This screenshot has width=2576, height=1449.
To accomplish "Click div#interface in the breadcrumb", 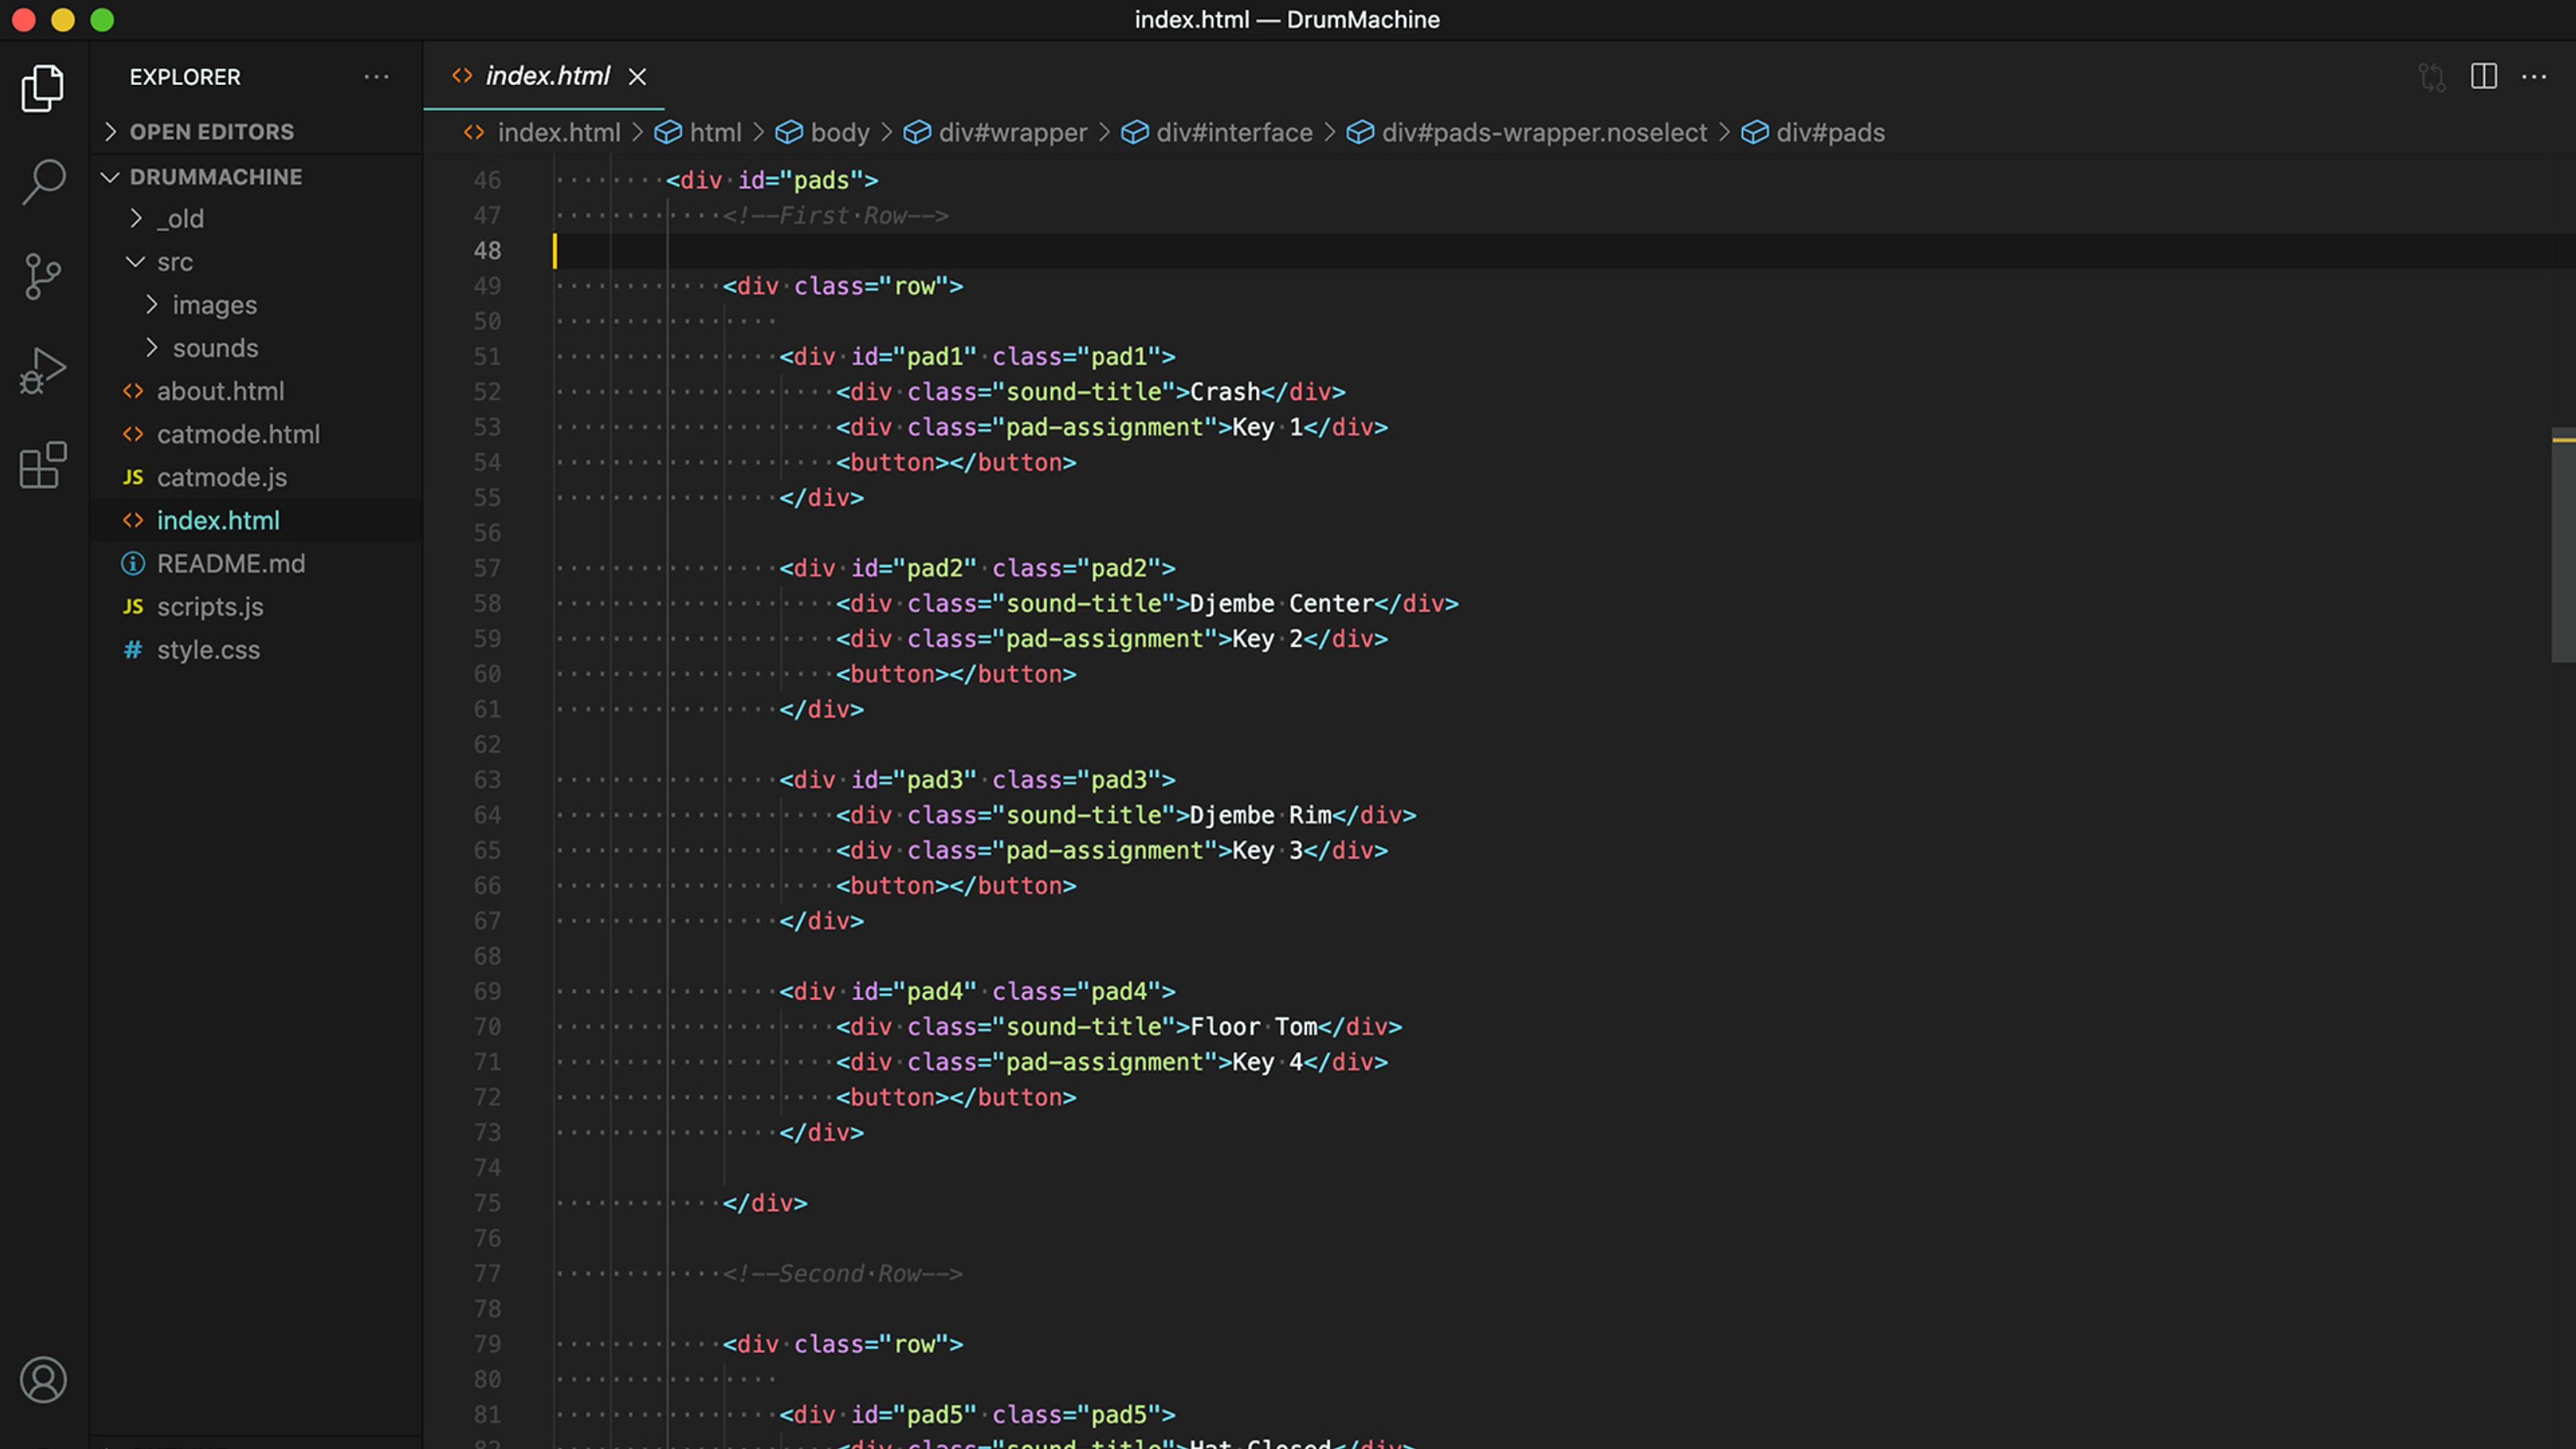I will coord(1233,133).
